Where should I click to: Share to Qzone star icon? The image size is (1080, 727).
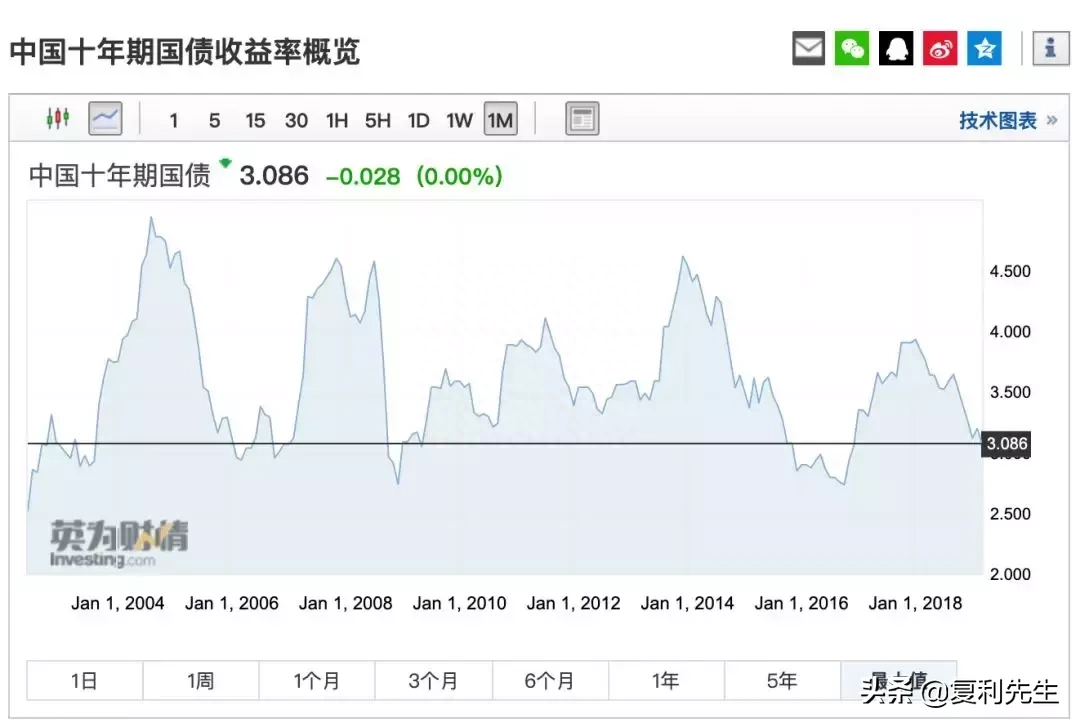[984, 48]
